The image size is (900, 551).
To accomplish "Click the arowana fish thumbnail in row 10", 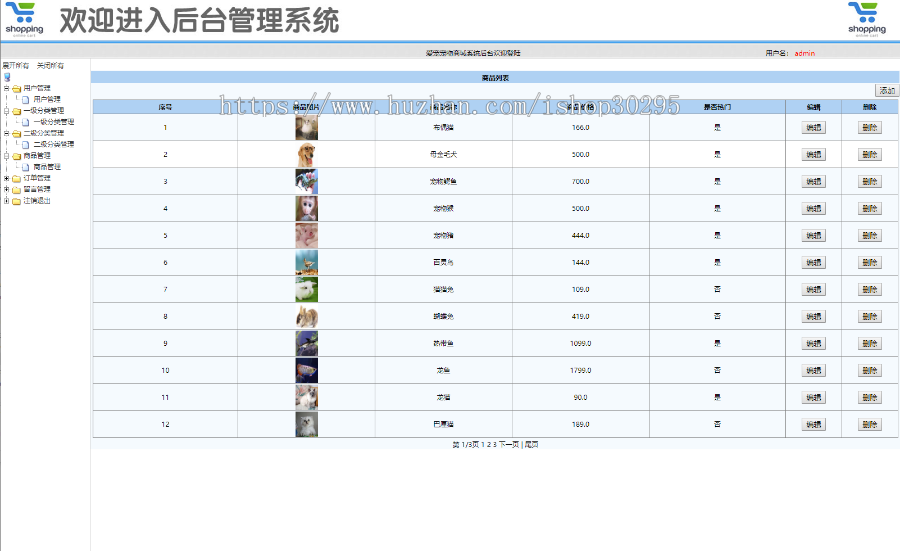I will [x=307, y=370].
